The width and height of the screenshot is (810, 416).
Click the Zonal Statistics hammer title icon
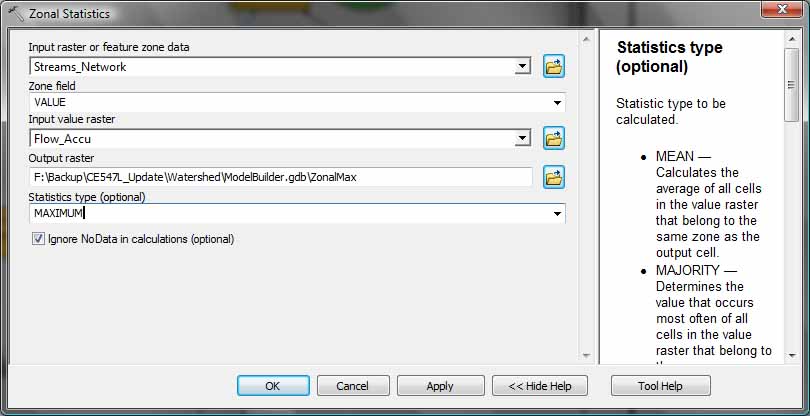coord(16,12)
